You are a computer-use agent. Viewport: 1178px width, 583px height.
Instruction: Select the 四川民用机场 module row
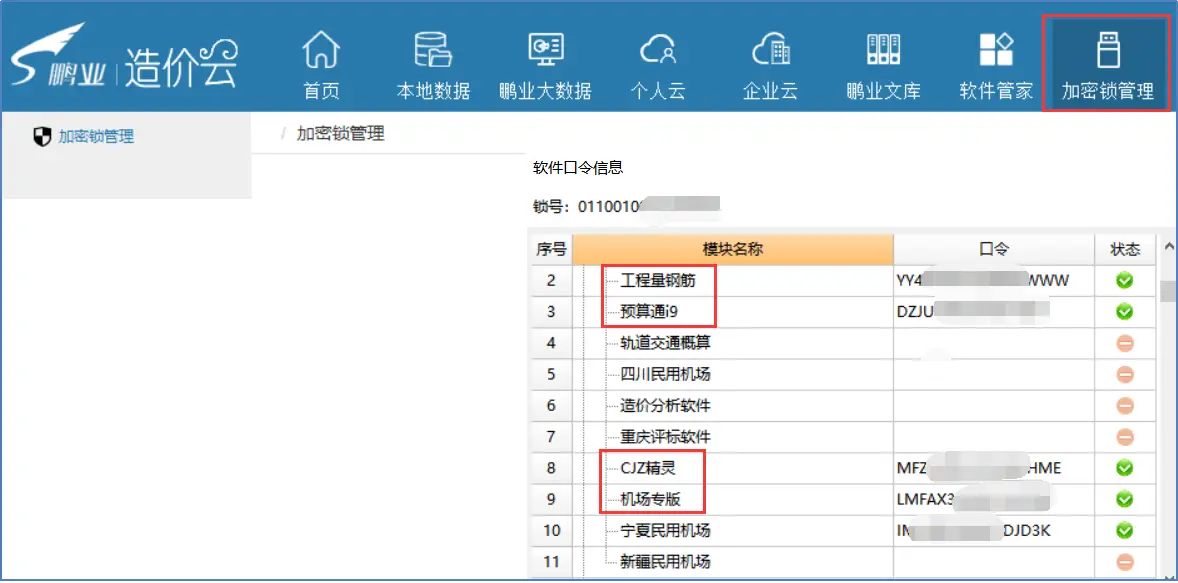(x=844, y=374)
